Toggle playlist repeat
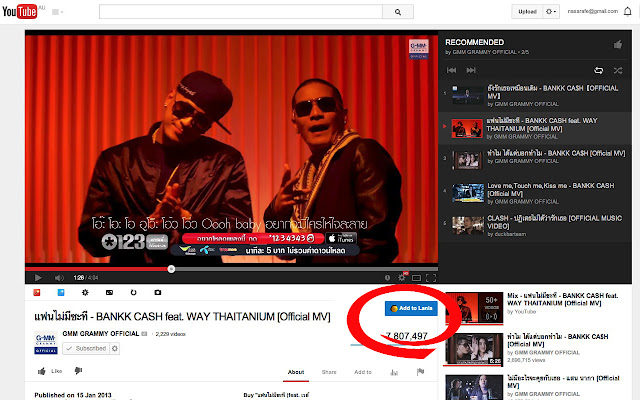Screen dimensions: 640x400 598,71
